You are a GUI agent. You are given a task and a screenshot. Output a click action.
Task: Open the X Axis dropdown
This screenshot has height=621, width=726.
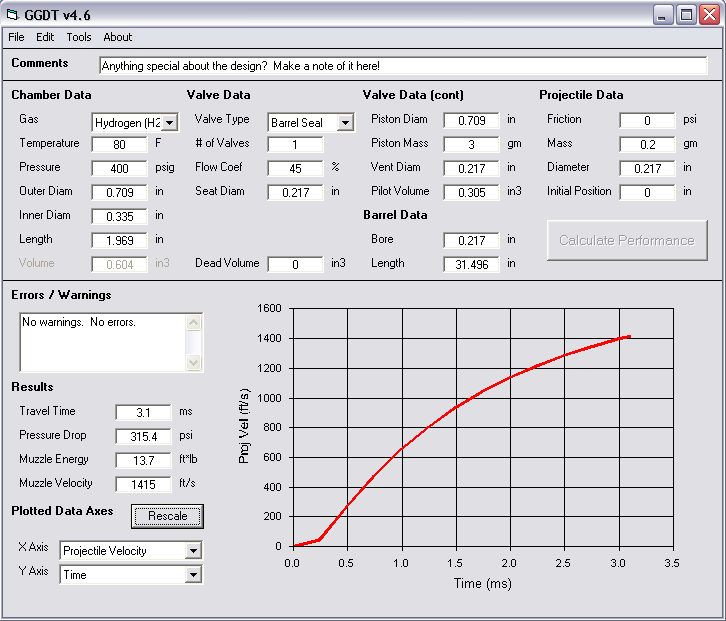193,551
